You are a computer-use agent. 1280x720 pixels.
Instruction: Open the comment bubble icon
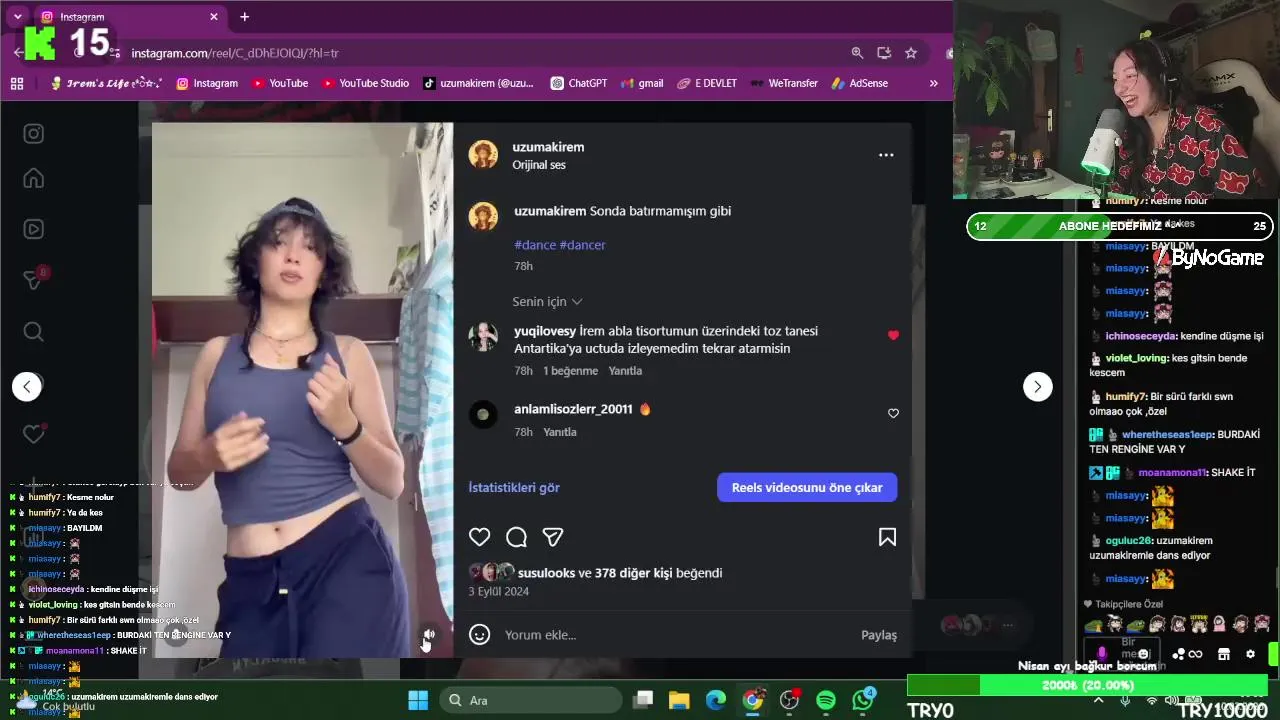(516, 537)
